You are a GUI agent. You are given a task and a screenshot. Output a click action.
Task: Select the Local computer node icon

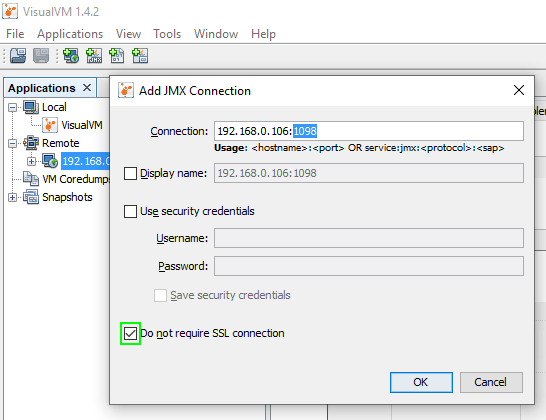(x=31, y=107)
